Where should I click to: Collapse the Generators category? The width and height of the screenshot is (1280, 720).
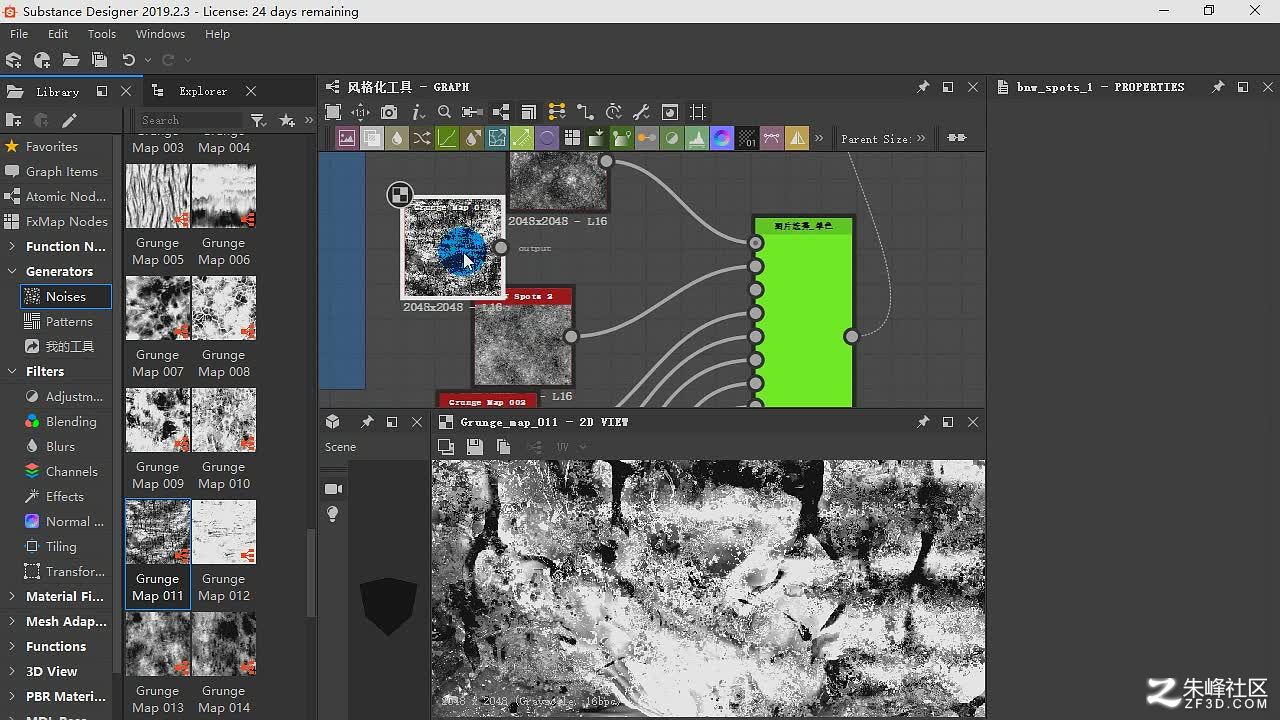11,271
